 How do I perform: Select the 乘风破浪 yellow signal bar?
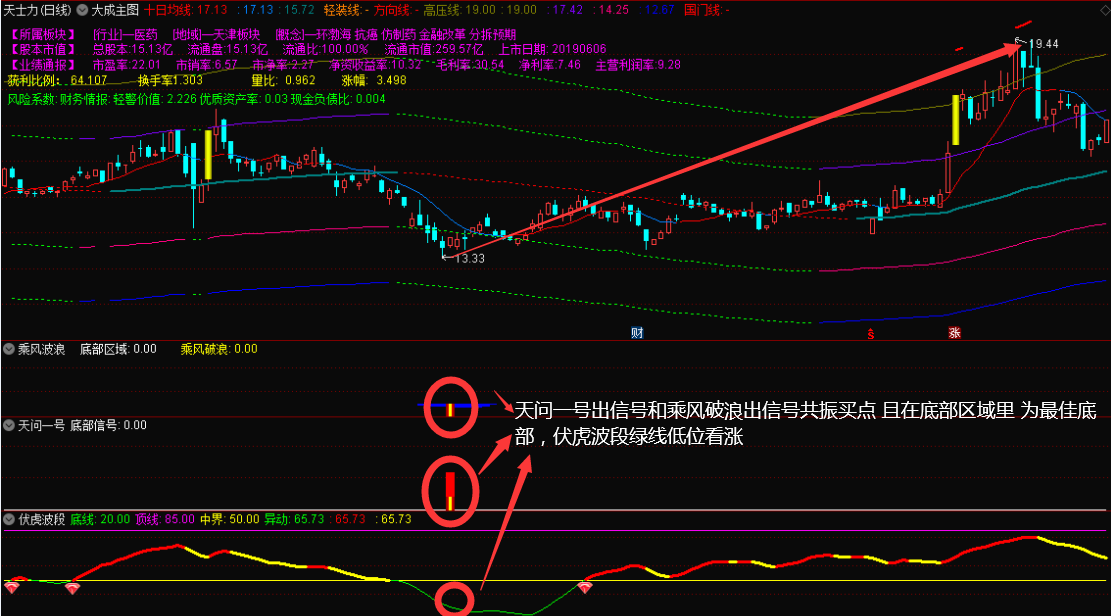pos(450,408)
